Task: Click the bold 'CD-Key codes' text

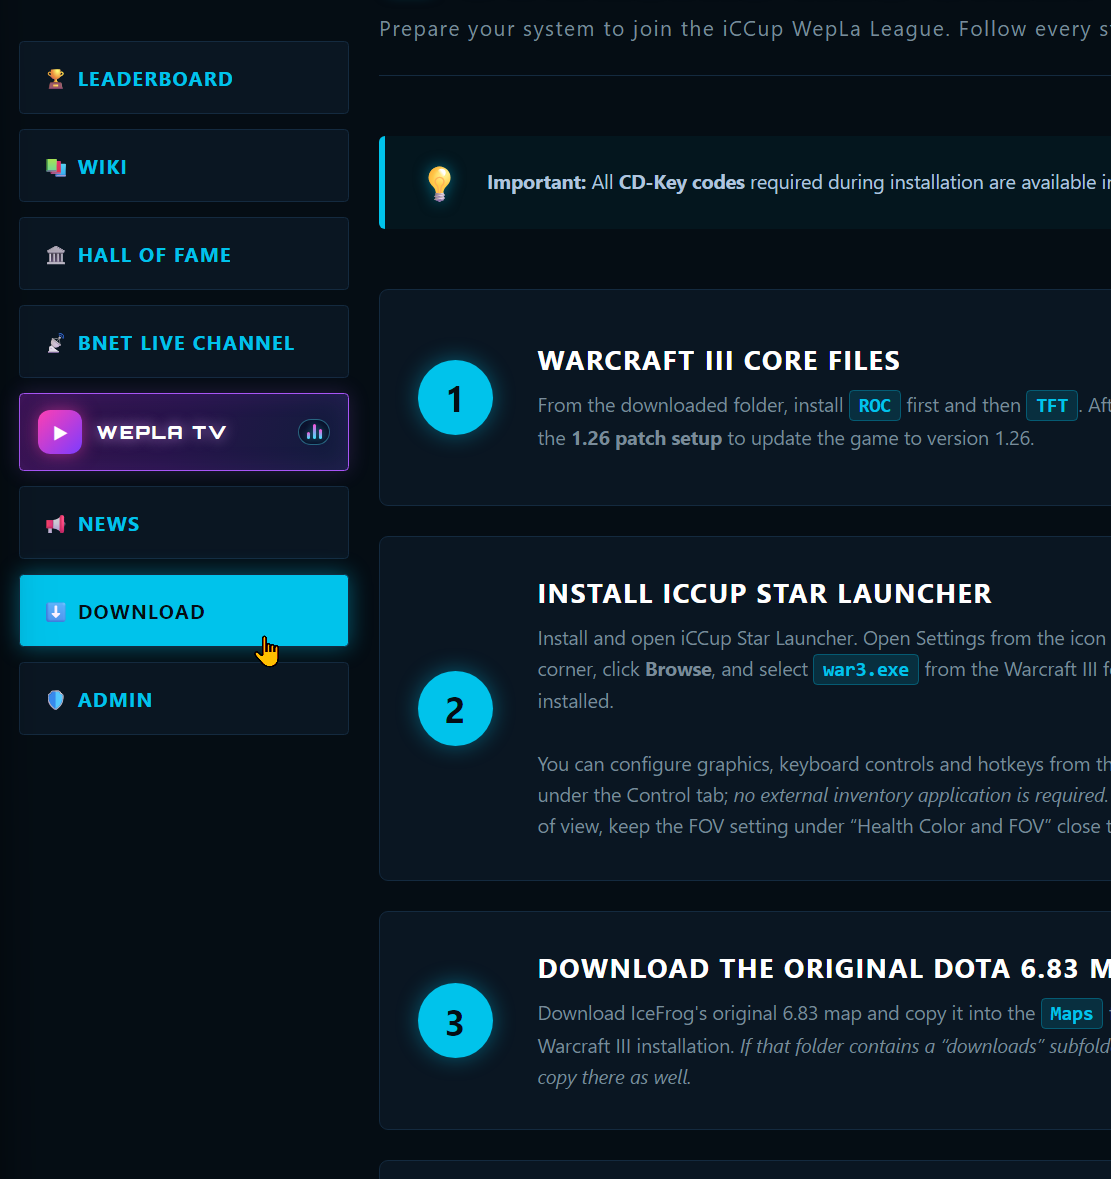Action: tap(682, 183)
